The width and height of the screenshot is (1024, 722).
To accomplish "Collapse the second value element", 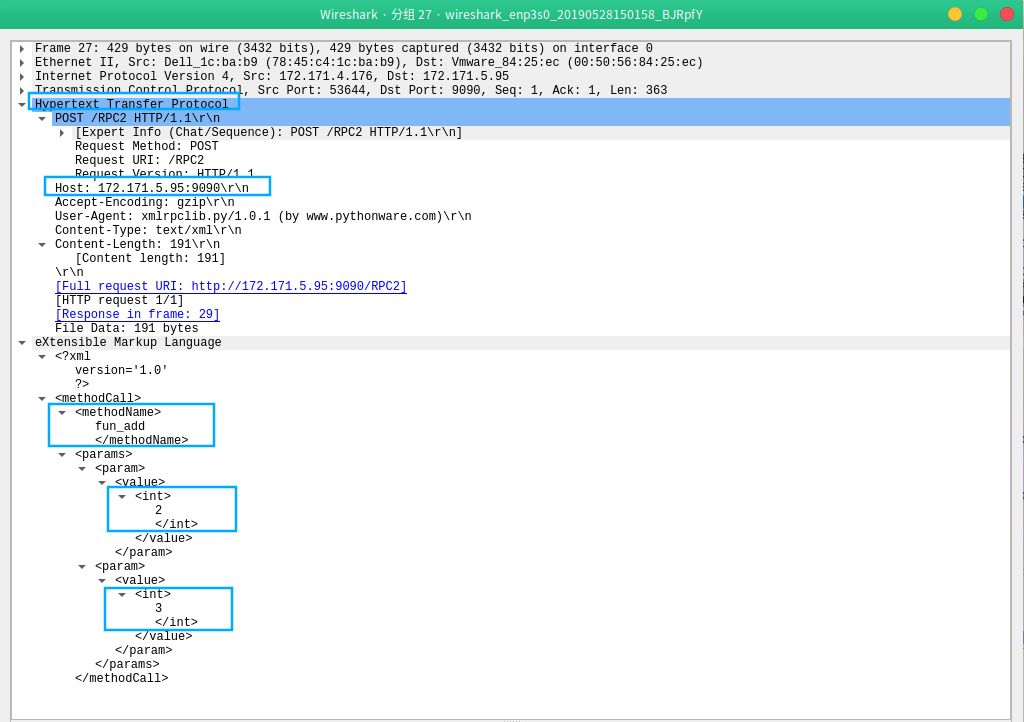I will coord(102,580).
